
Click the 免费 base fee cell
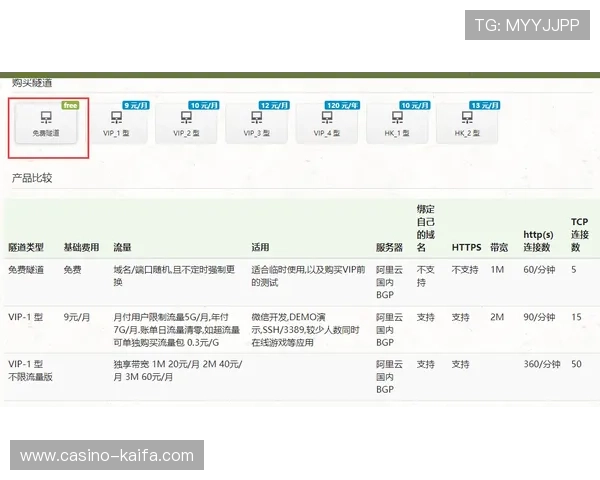[72, 270]
